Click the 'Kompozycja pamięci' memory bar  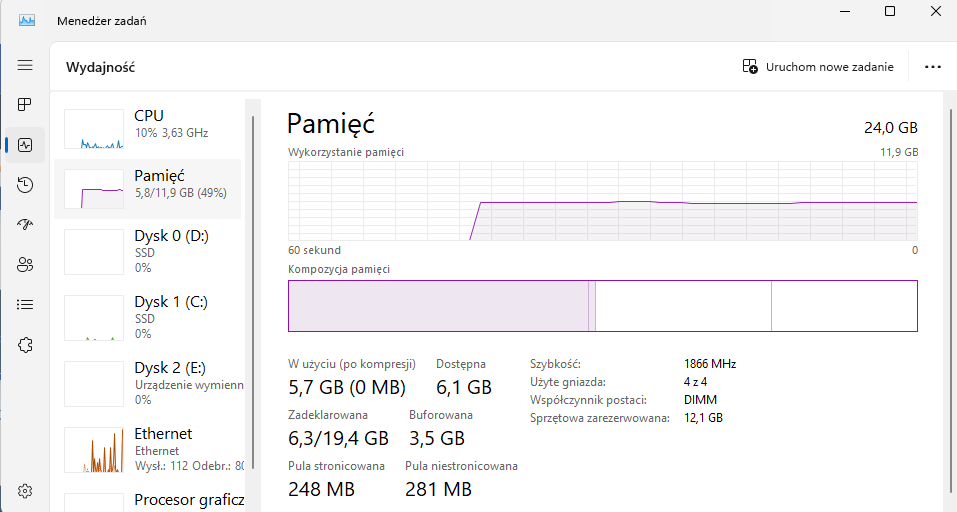pyautogui.click(x=602, y=306)
